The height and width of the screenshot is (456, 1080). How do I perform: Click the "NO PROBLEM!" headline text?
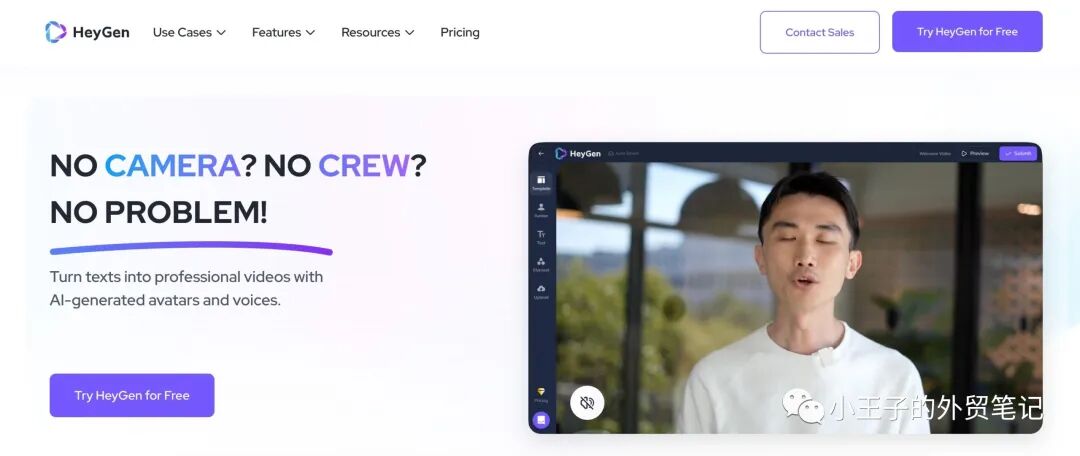click(158, 214)
